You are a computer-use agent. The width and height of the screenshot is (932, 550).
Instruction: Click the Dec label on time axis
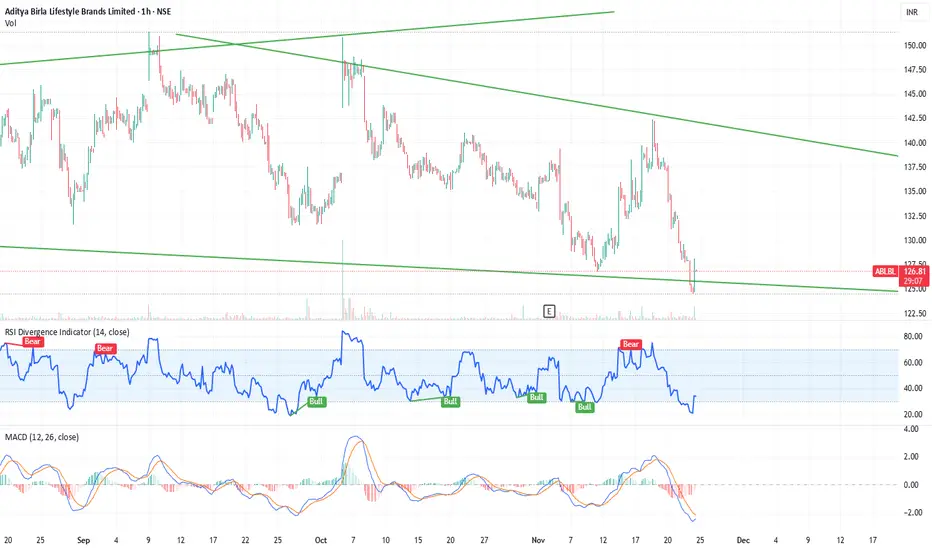tap(743, 540)
